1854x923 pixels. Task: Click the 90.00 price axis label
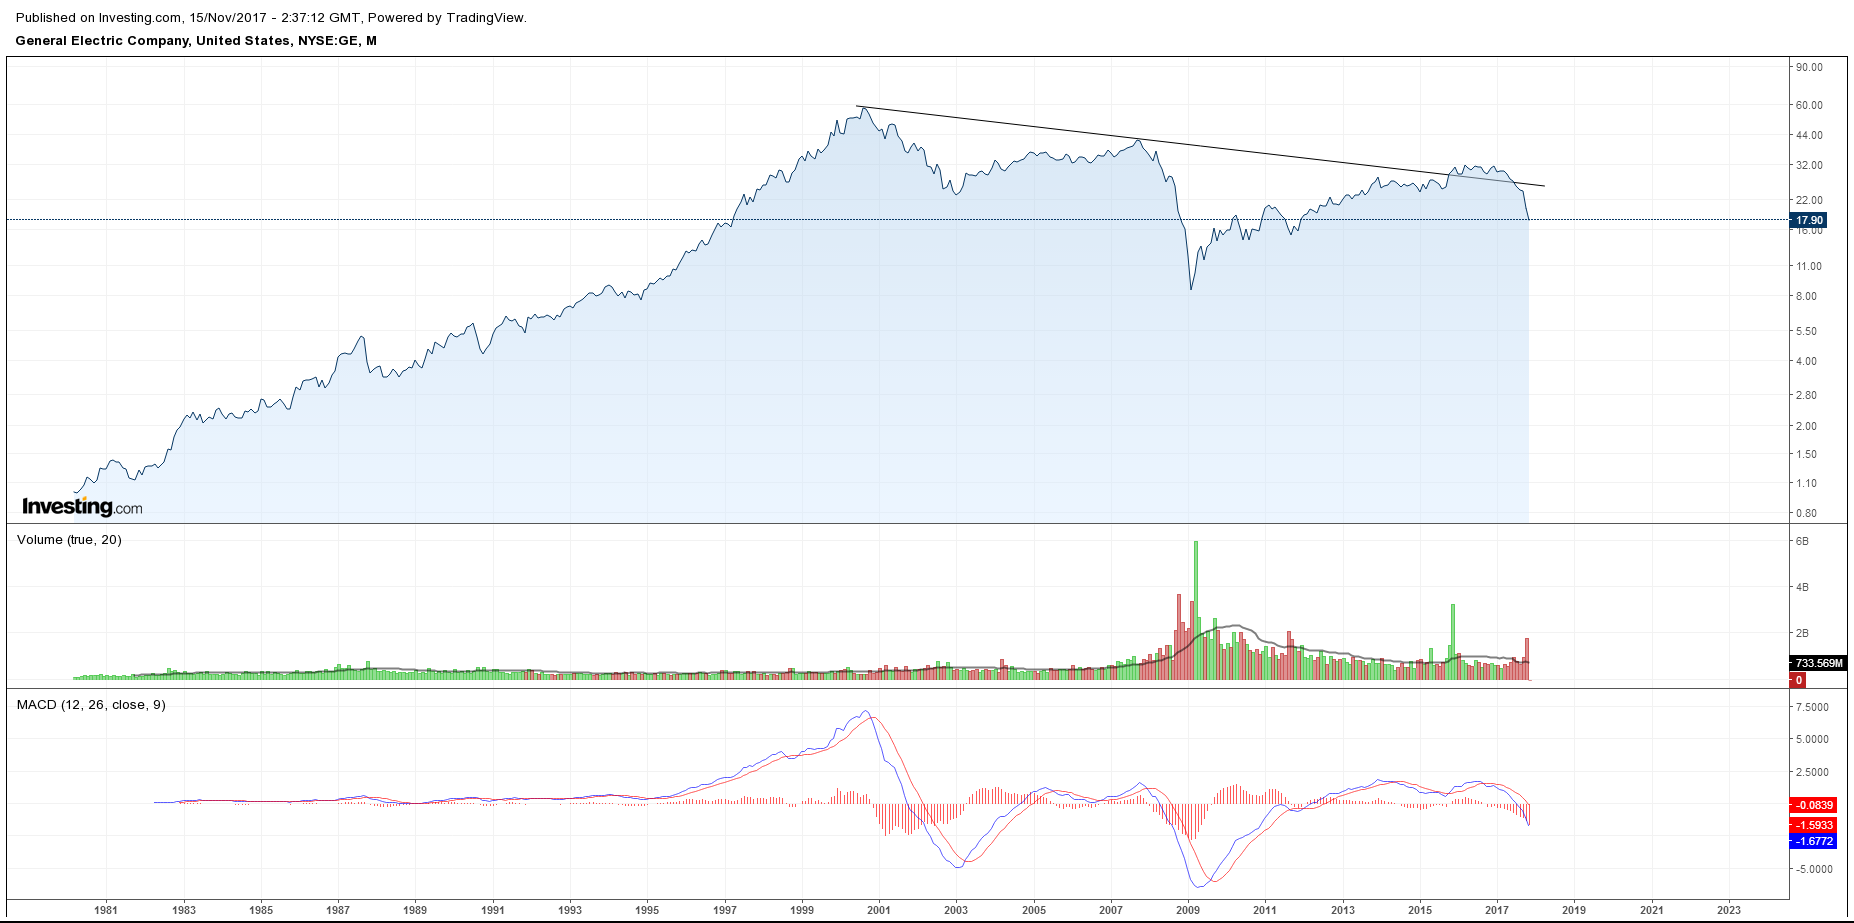tap(1809, 67)
